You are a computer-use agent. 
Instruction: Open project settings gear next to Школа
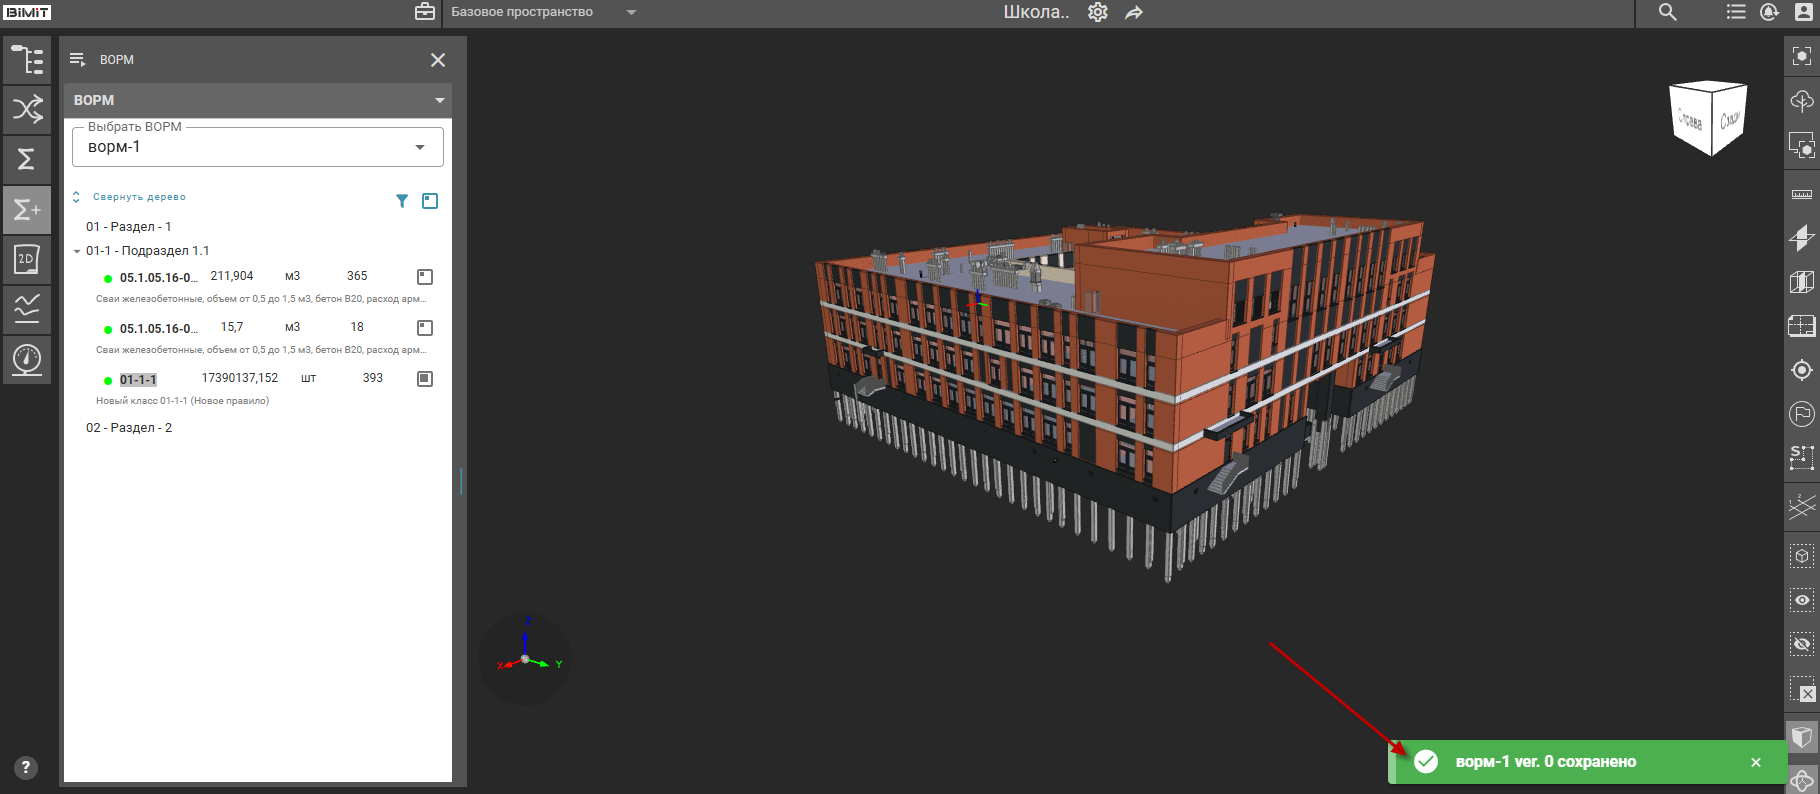click(x=1098, y=12)
